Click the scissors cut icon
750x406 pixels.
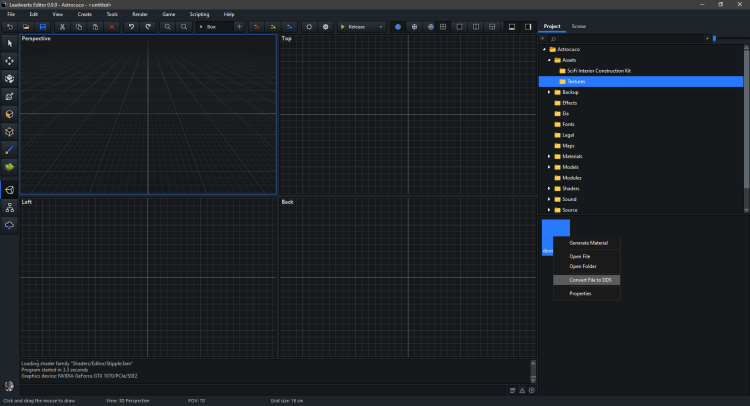[x=62, y=27]
